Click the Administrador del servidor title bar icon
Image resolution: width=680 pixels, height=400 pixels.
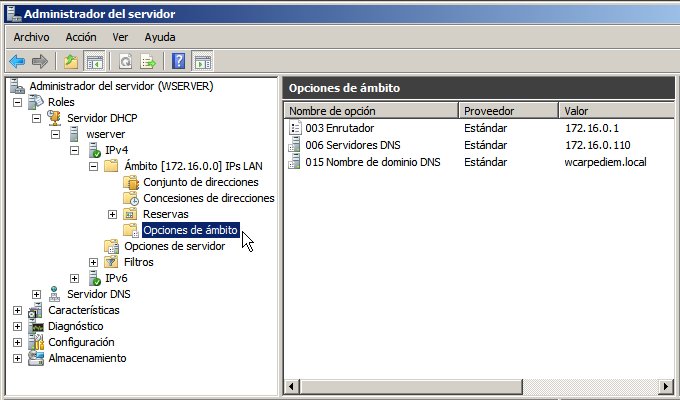pos(14,14)
